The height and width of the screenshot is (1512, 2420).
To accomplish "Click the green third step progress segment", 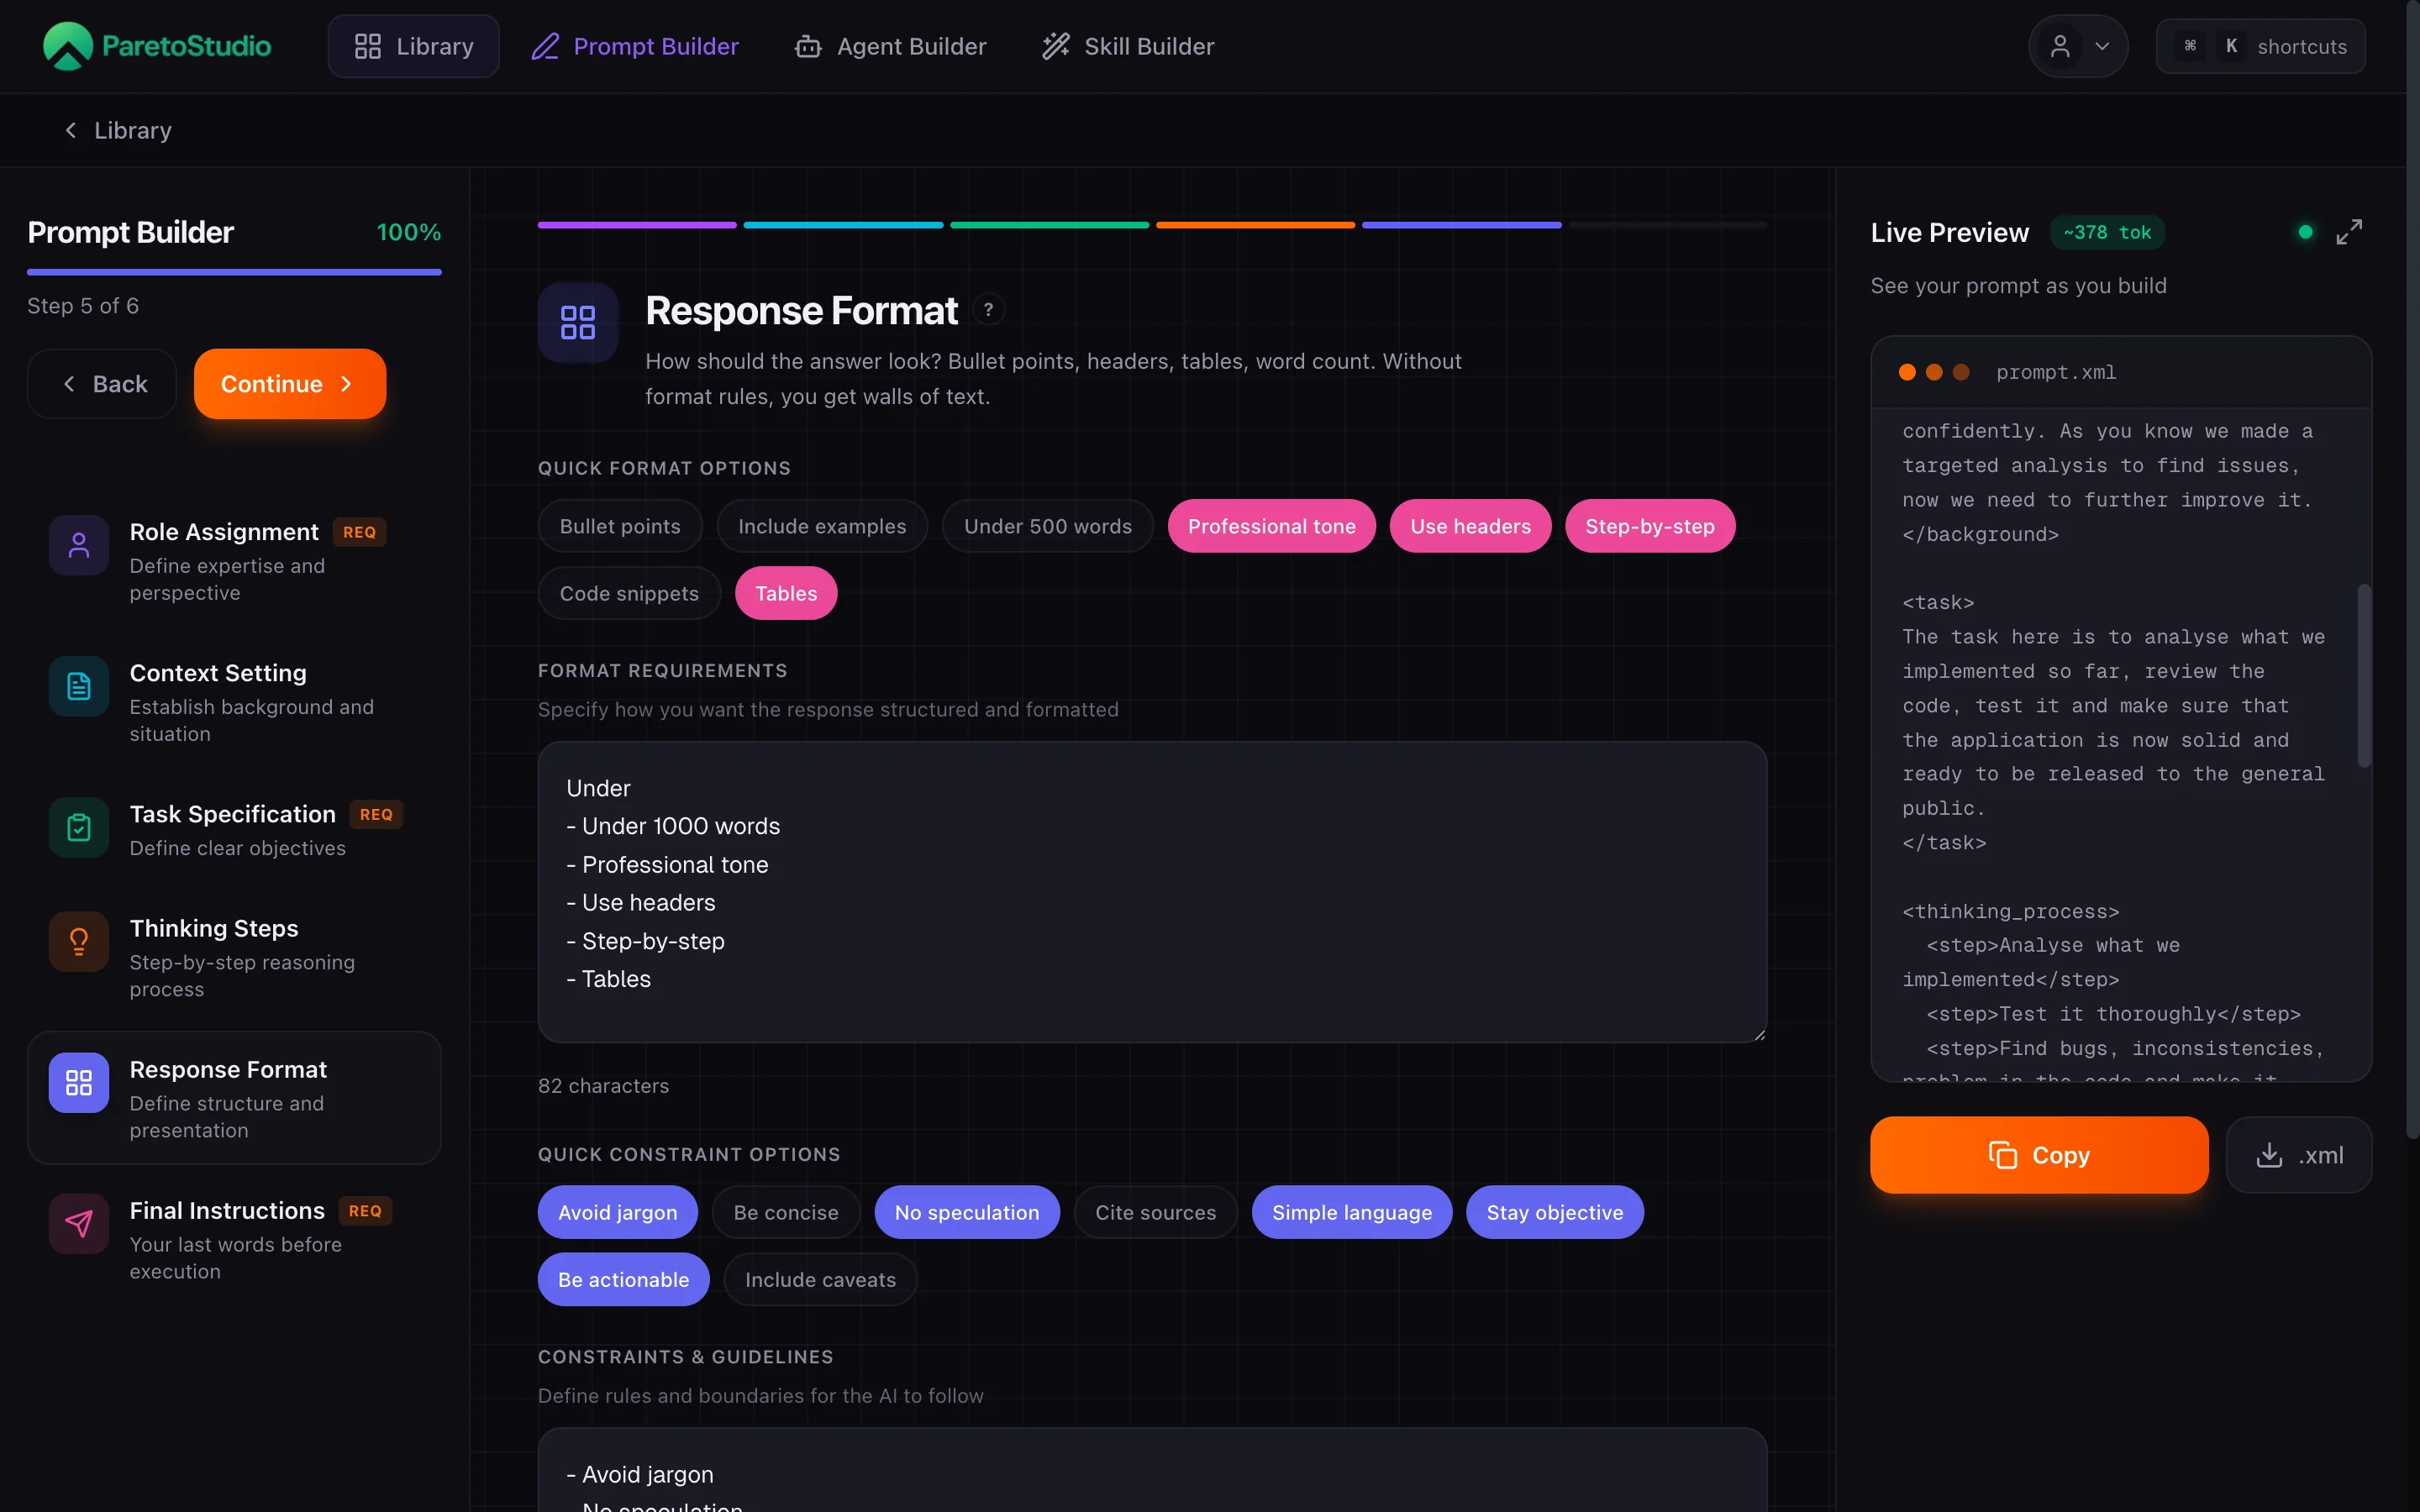I will coord(1049,225).
